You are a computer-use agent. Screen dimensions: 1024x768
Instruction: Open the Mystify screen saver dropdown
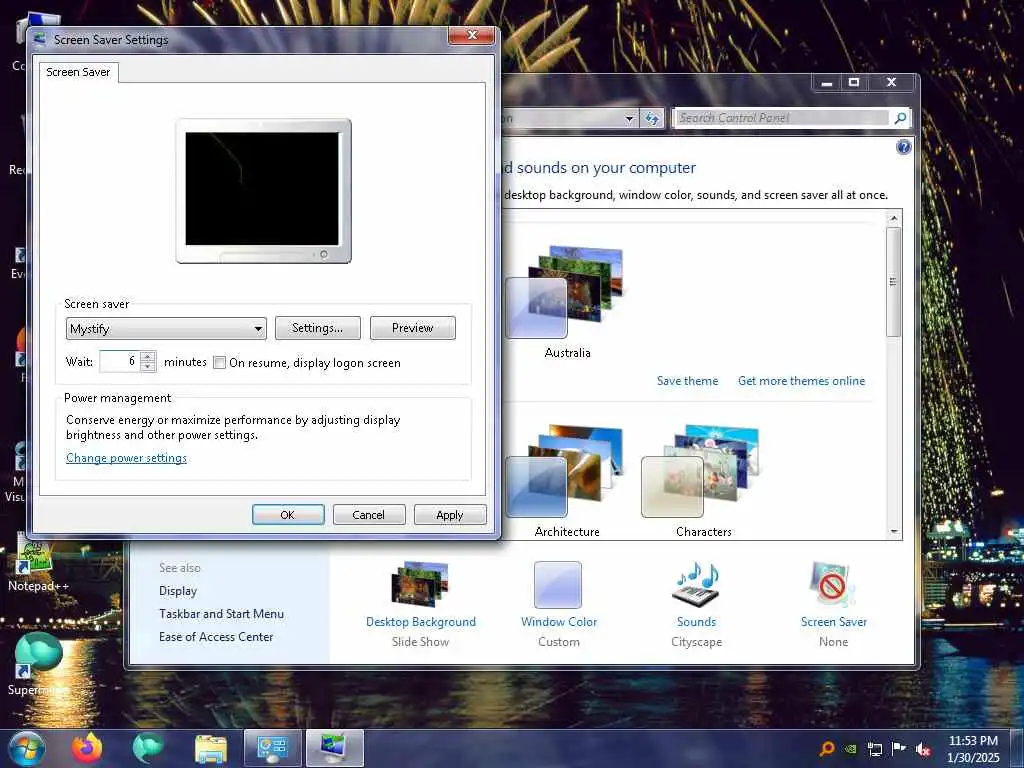[166, 328]
